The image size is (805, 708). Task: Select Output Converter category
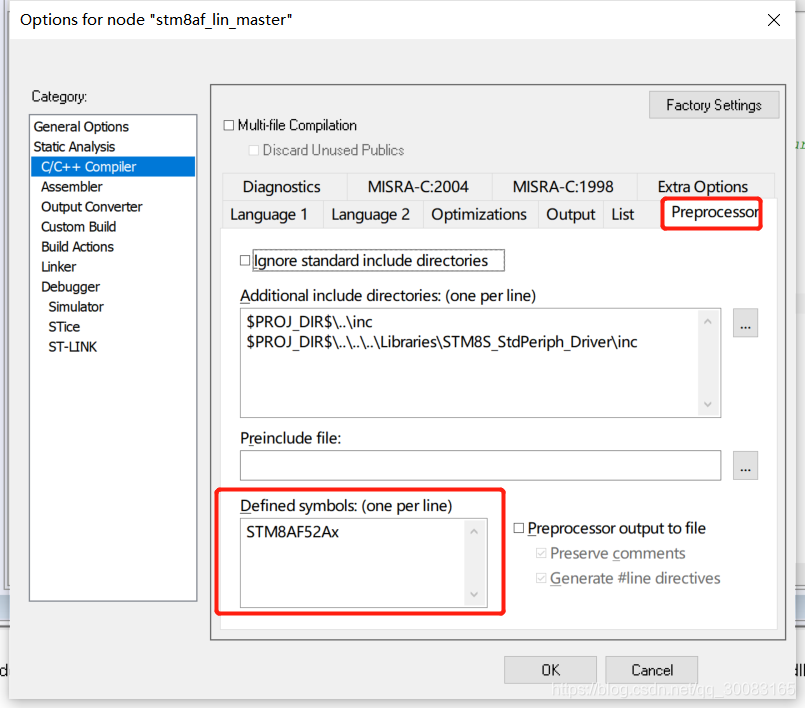click(x=91, y=207)
